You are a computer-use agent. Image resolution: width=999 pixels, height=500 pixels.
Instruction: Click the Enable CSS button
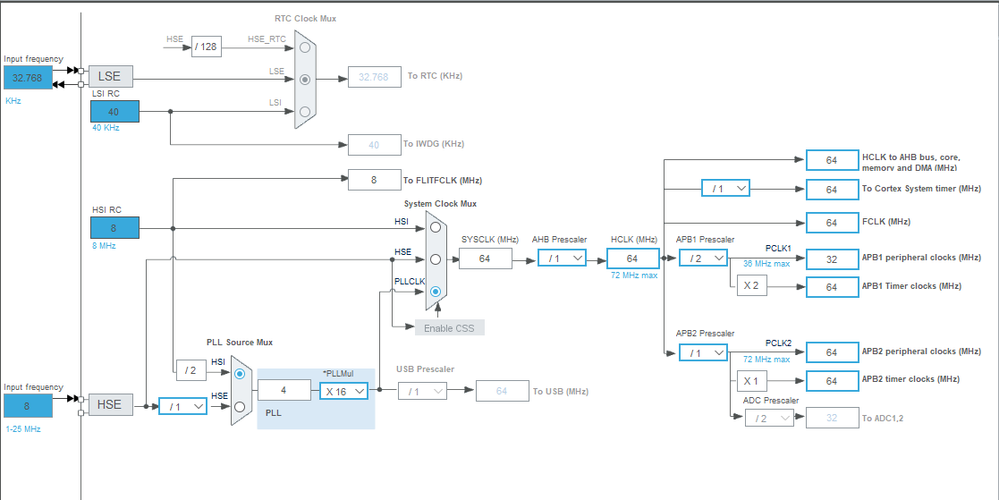(x=450, y=329)
